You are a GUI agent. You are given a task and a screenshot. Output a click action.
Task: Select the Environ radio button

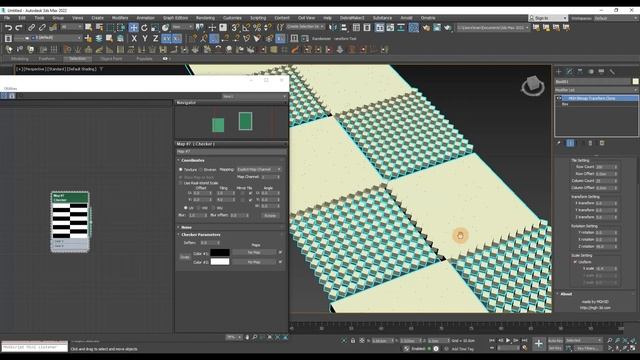tap(201, 169)
